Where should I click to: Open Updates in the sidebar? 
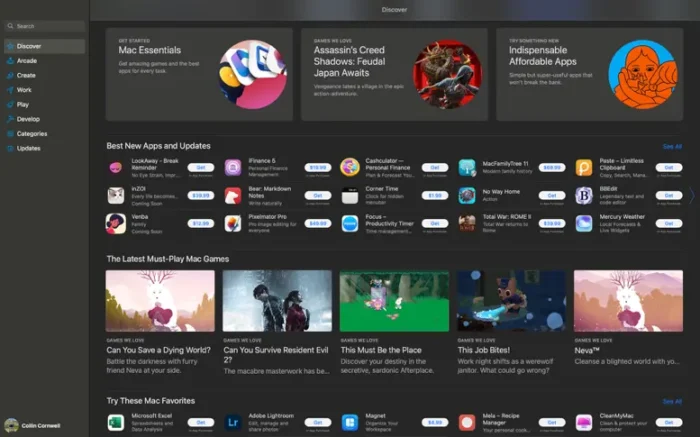click(x=44, y=148)
